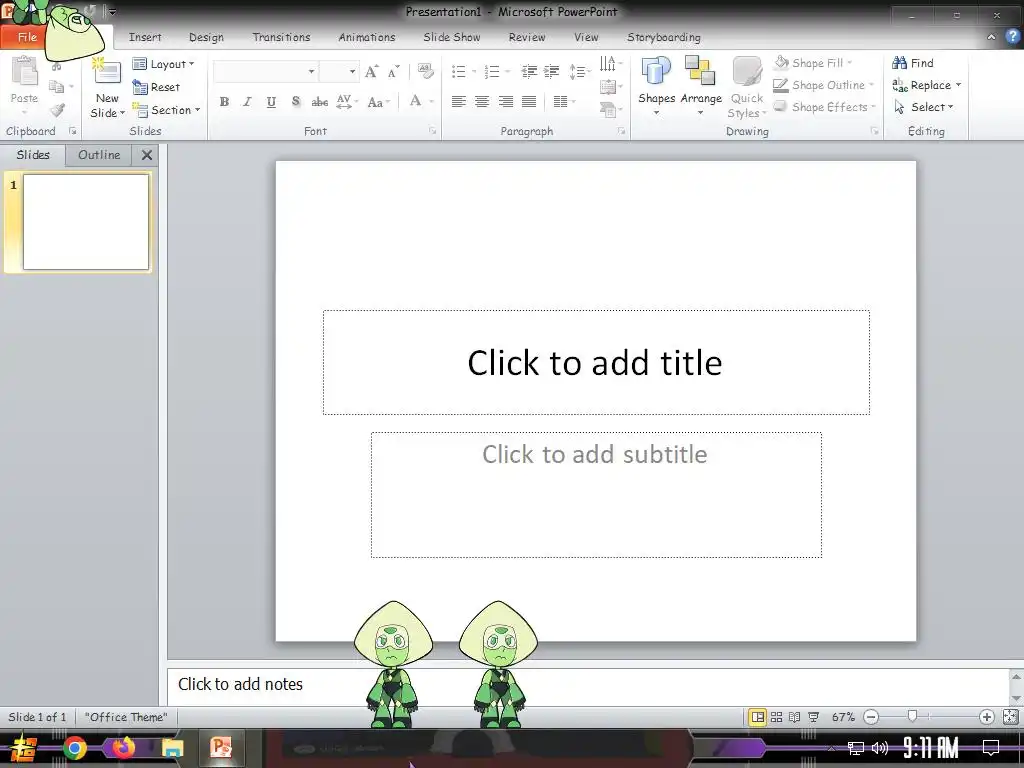Click the Find button

tap(913, 63)
